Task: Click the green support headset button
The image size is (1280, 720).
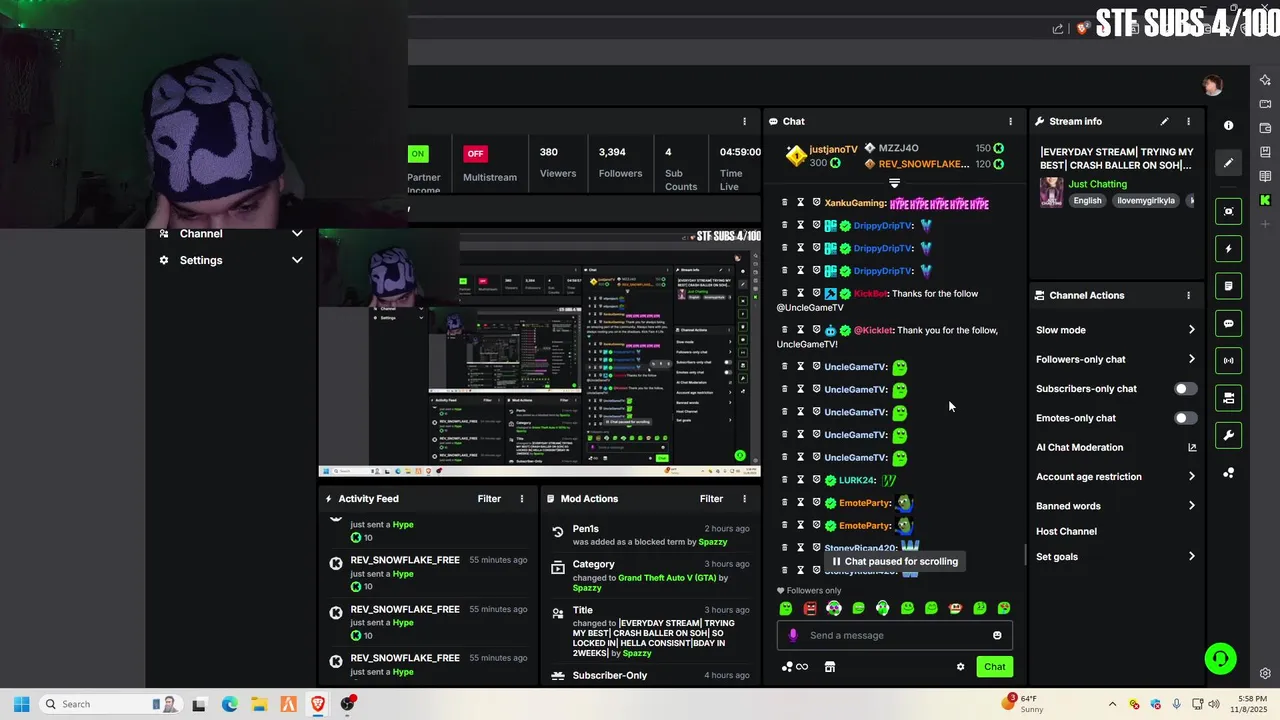Action: pos(1220,659)
